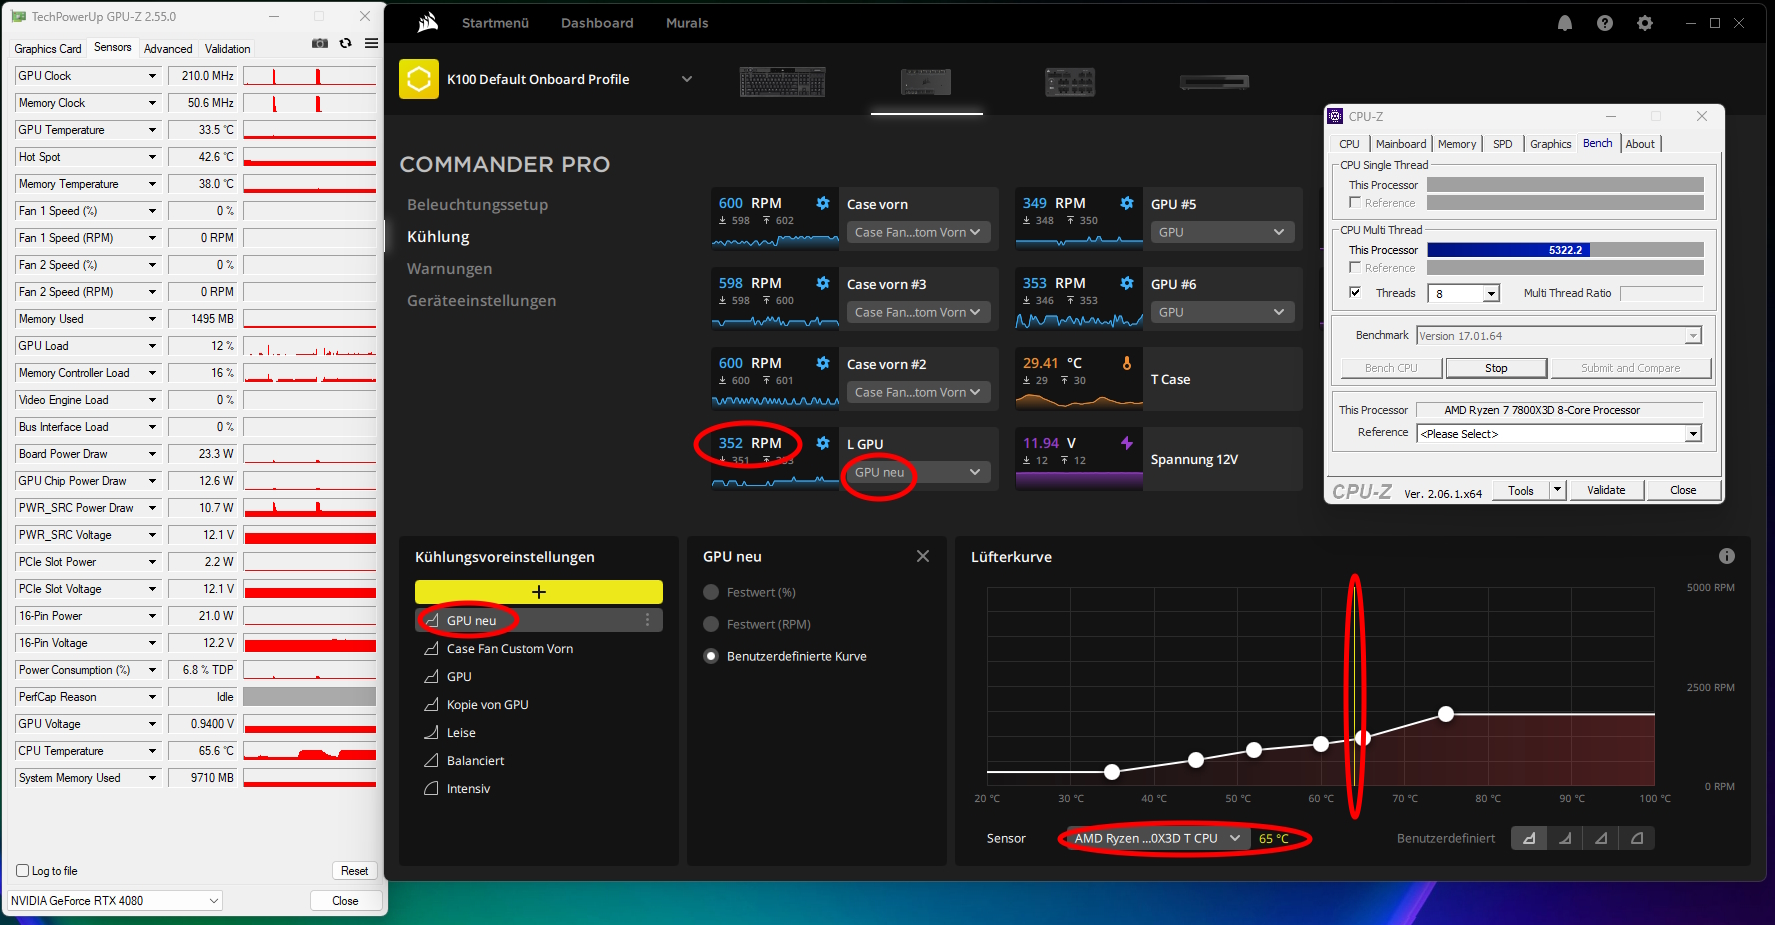1775x925 pixels.
Task: Expand the K100 profile dropdown chevron
Action: point(687,79)
